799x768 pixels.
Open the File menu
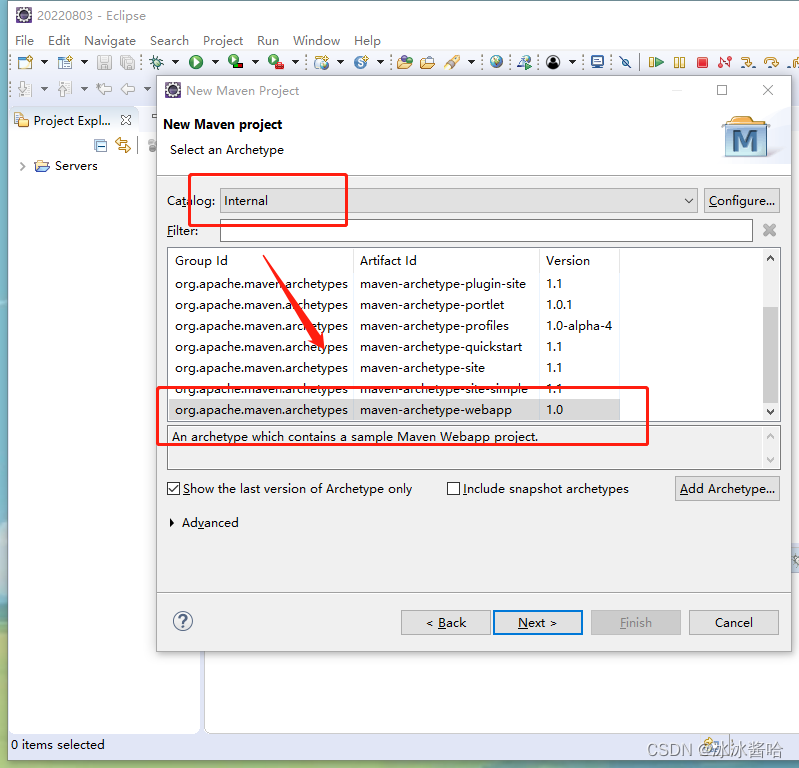tap(24, 41)
